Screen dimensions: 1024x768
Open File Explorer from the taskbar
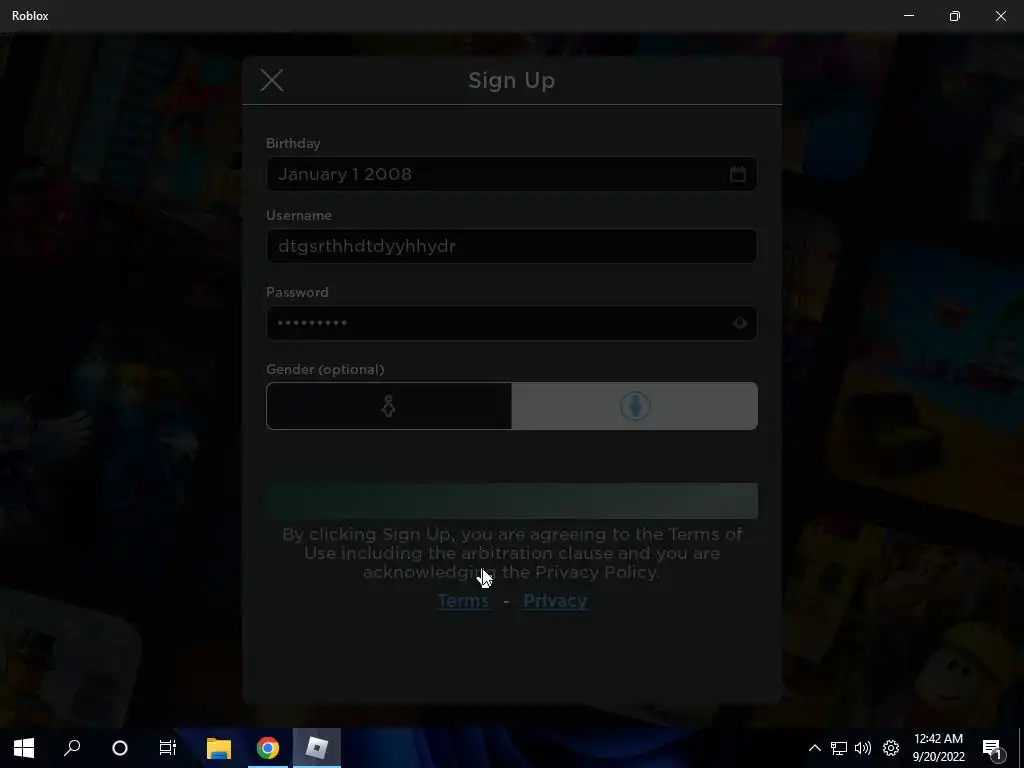pos(219,748)
